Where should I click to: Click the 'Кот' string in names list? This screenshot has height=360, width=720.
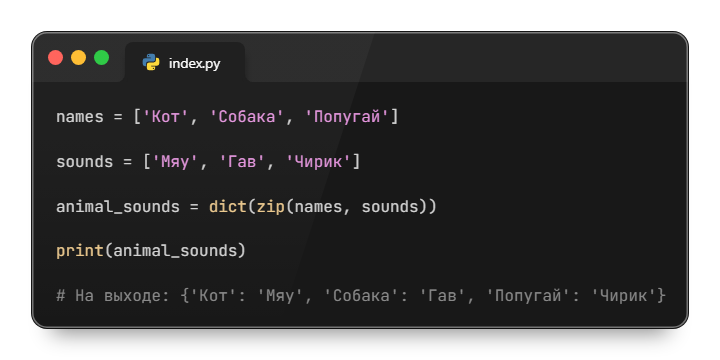(166, 117)
